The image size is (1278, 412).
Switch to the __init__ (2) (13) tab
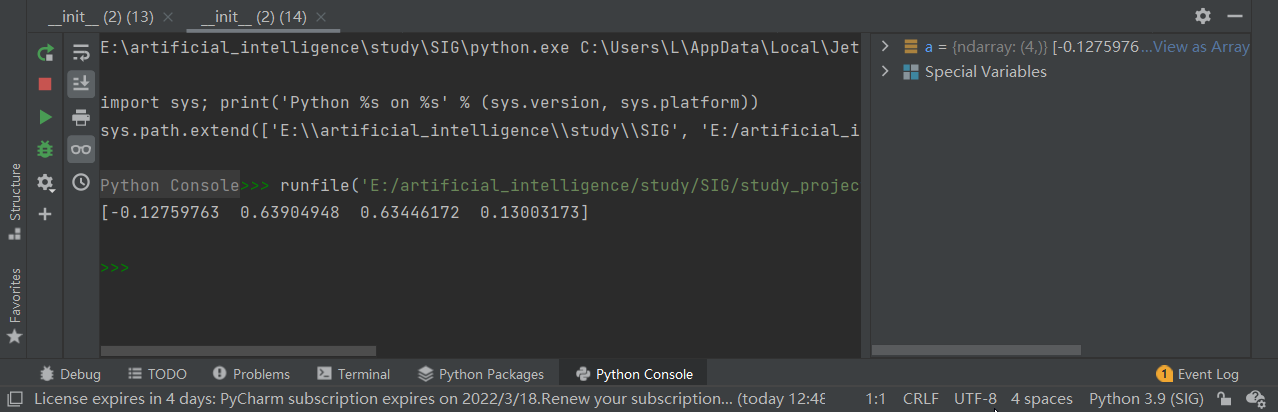(x=102, y=17)
